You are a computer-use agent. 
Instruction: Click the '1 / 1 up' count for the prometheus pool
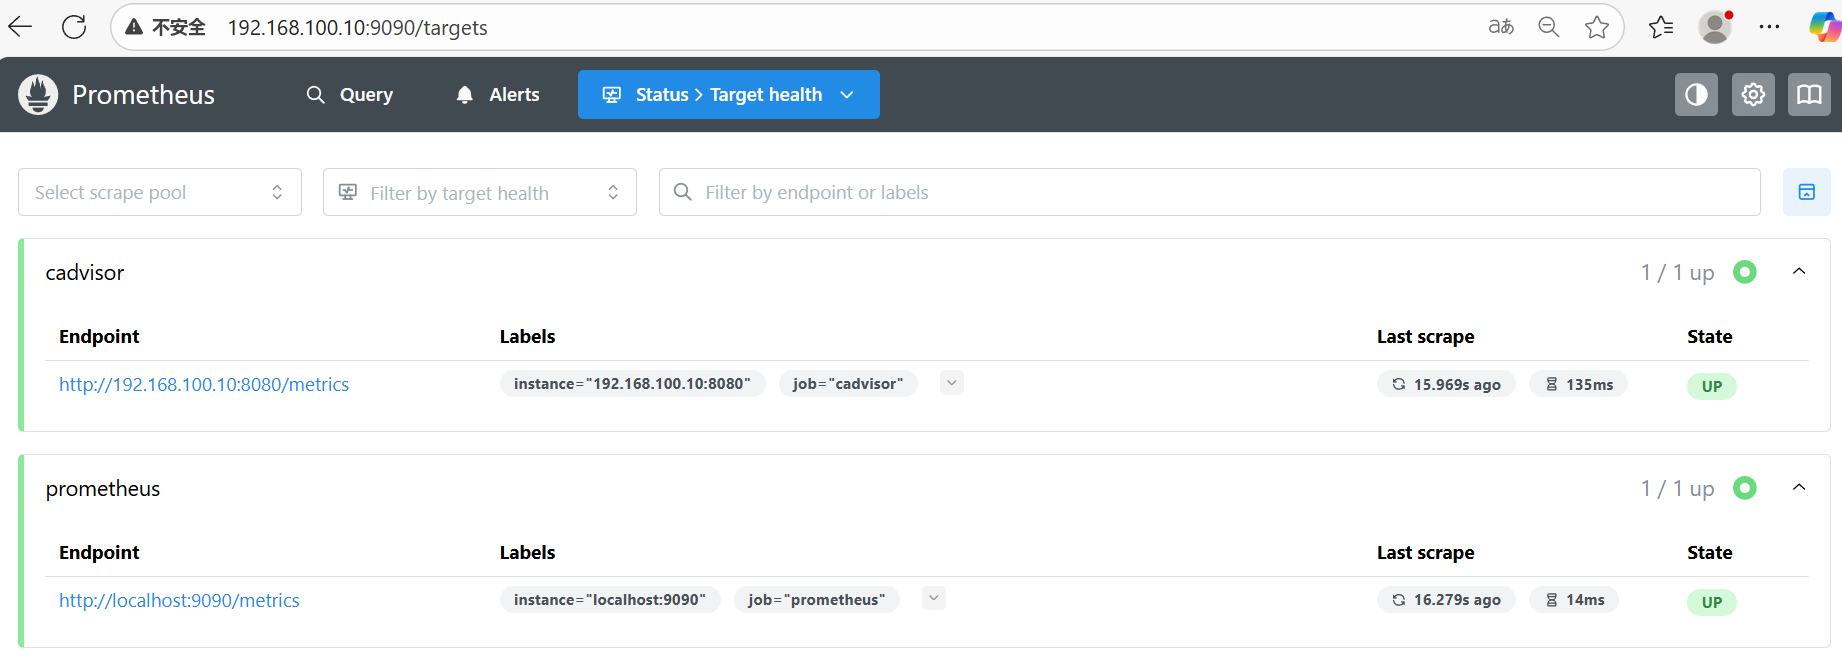pyautogui.click(x=1677, y=489)
